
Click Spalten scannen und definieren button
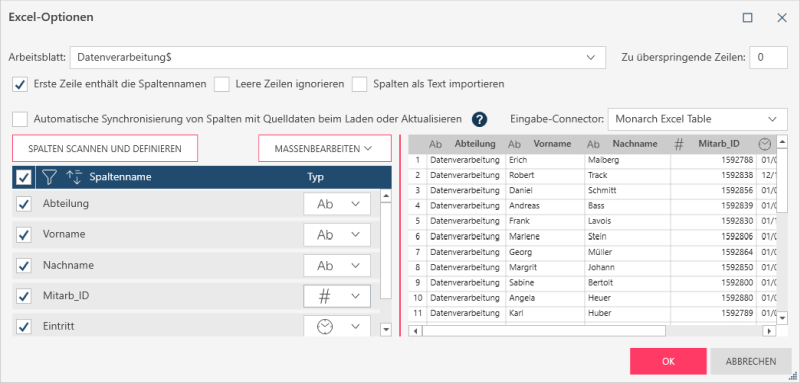105,148
